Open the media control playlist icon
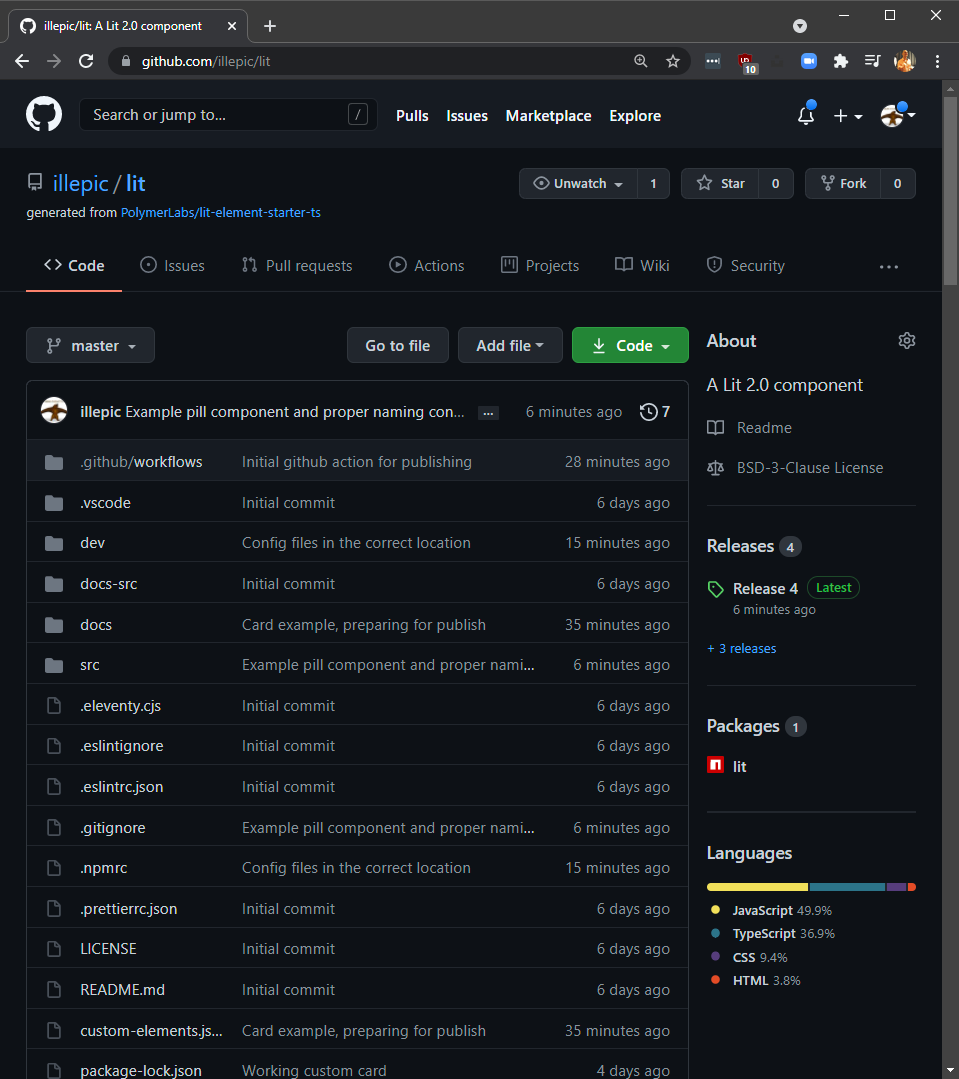Viewport: 959px width, 1079px height. click(x=872, y=61)
